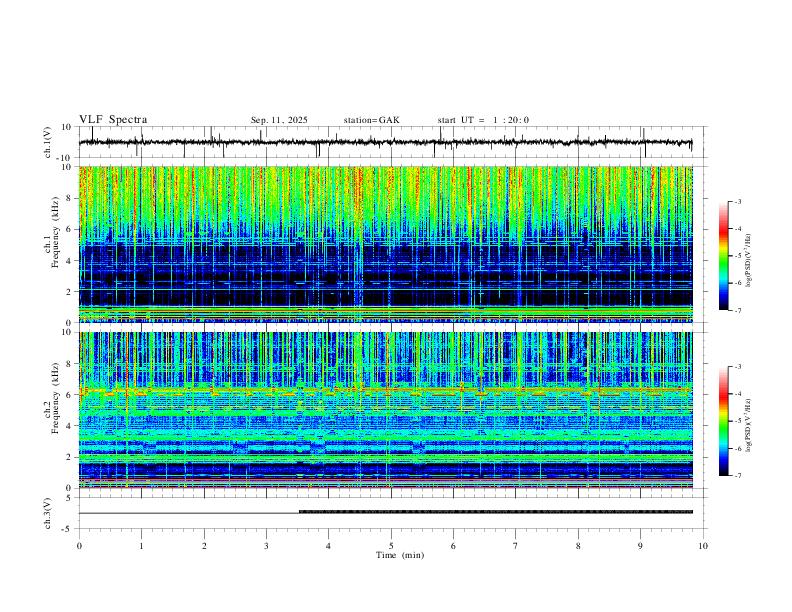Click the time axis tick label '10'

[x=703, y=546]
